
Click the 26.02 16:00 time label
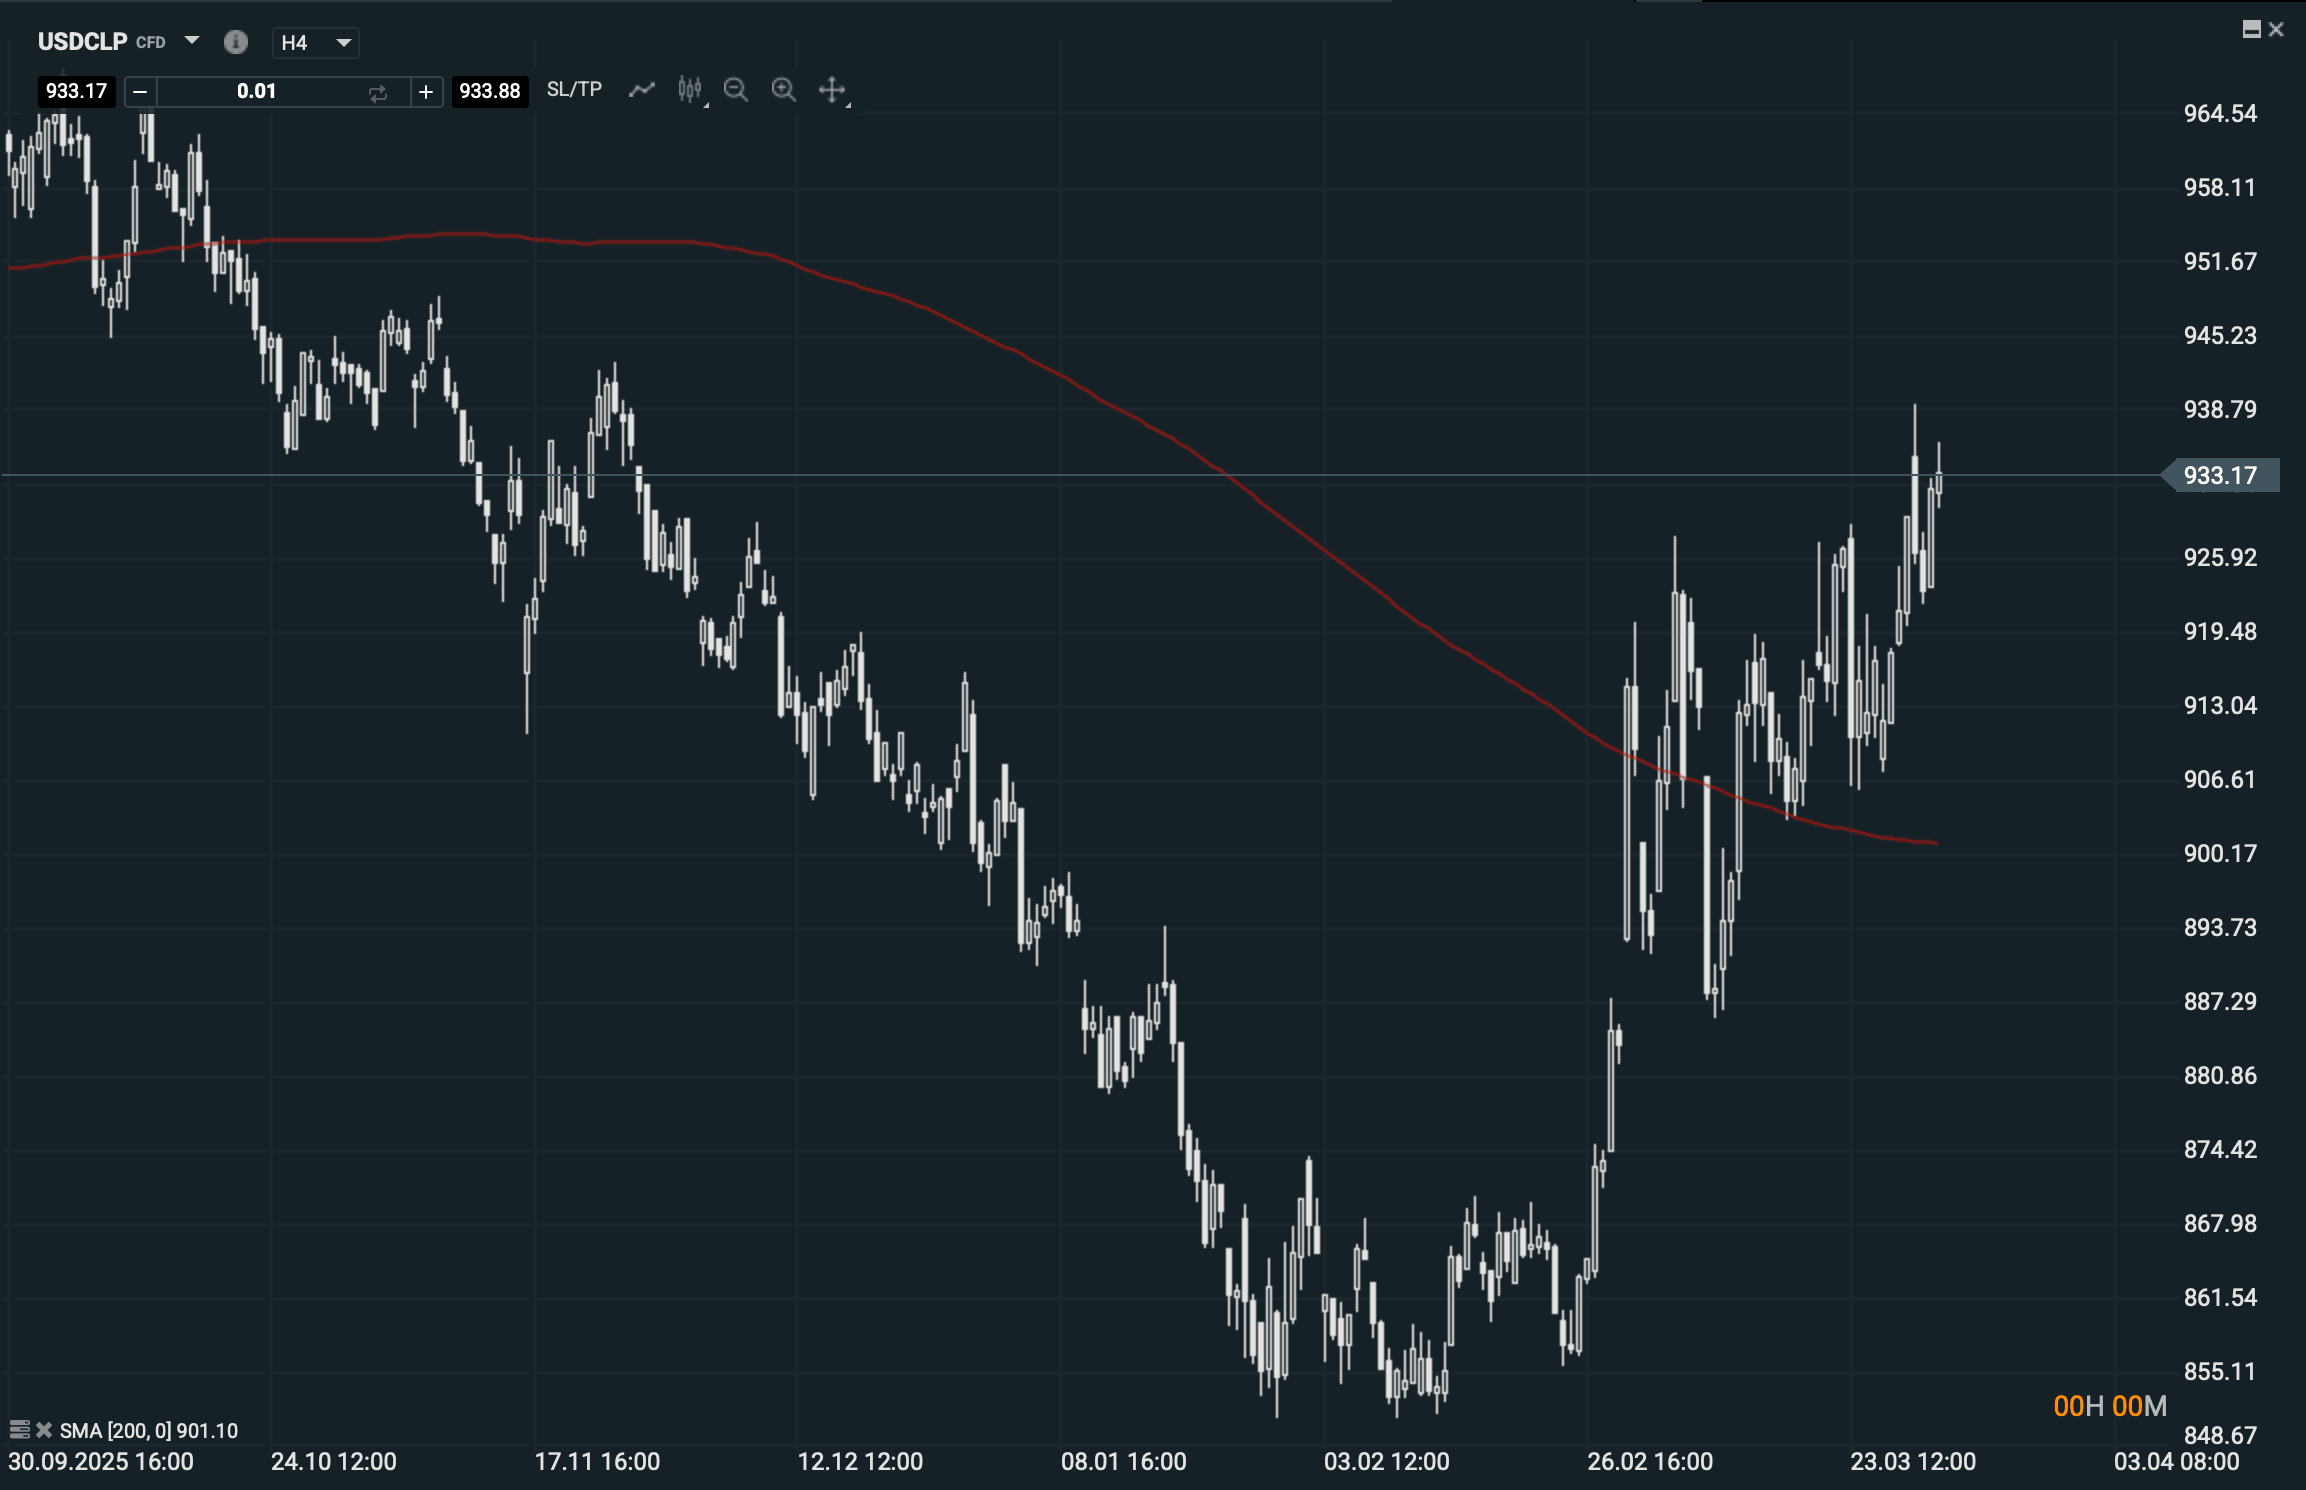[x=1650, y=1462]
